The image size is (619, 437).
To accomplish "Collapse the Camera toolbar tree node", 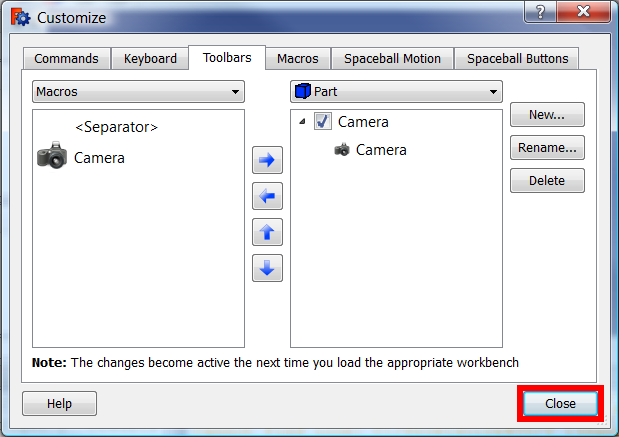I will pos(302,122).
